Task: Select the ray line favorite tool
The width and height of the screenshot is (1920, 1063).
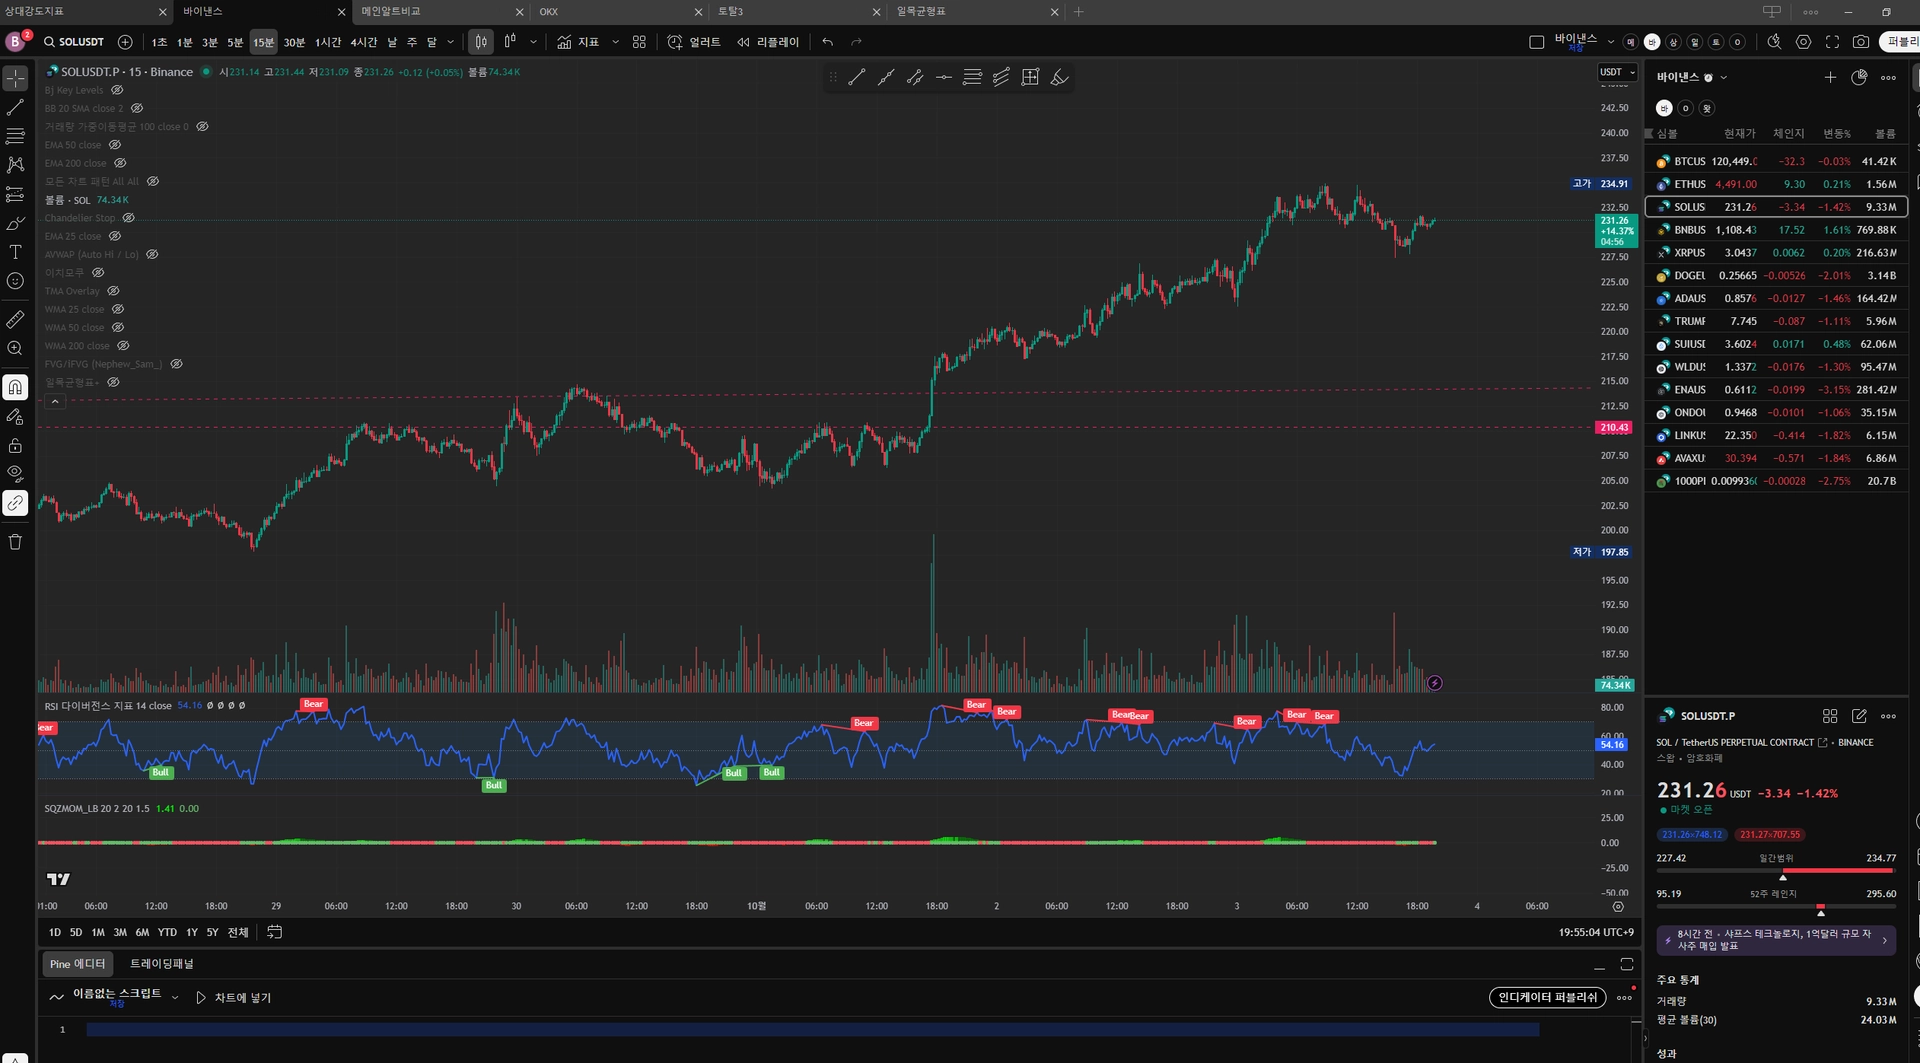Action: coord(886,78)
